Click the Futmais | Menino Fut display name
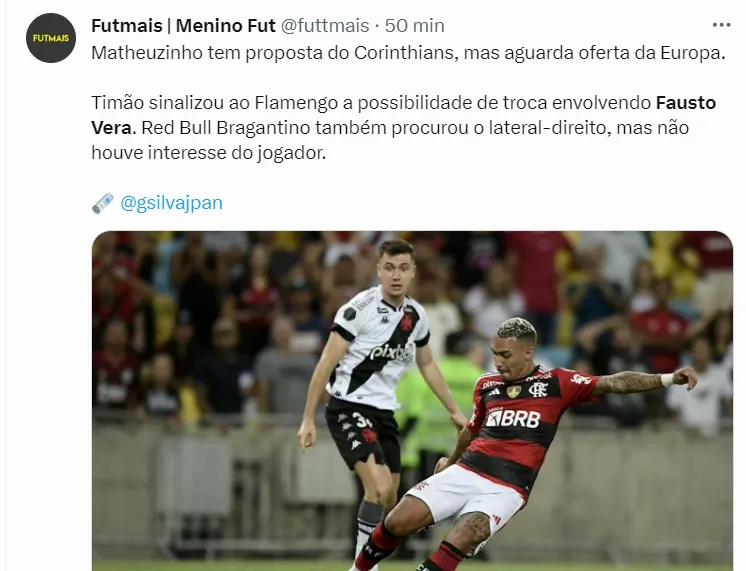This screenshot has width=746, height=571. pyautogui.click(x=183, y=26)
